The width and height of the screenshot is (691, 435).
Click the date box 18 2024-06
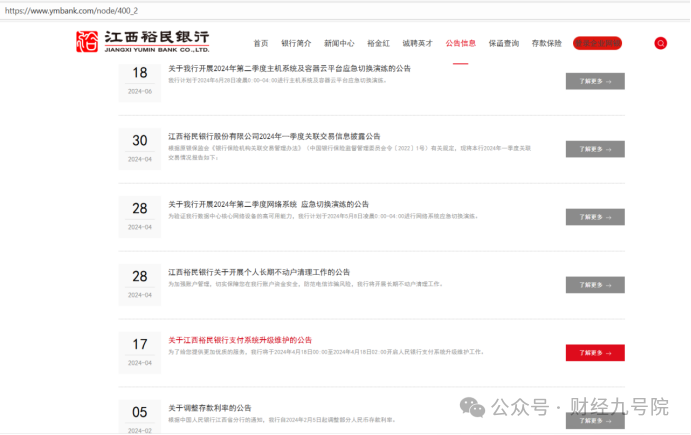(140, 82)
